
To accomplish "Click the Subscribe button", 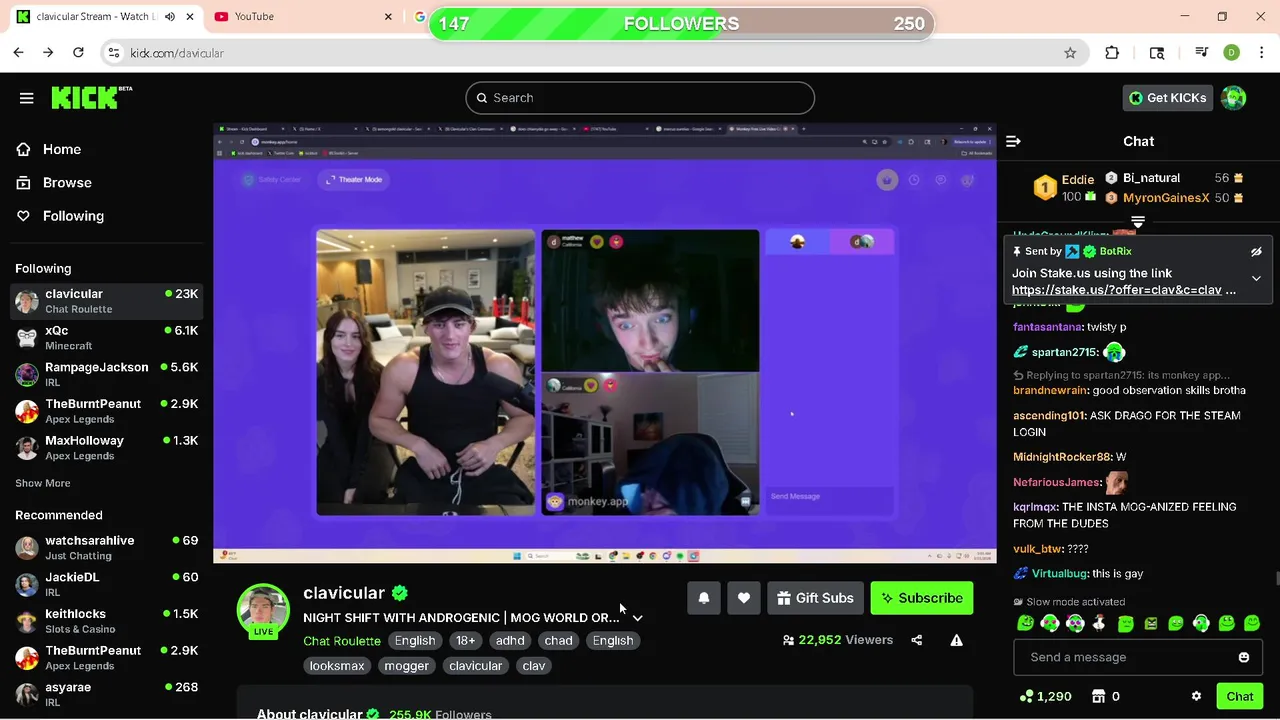I will tap(922, 598).
